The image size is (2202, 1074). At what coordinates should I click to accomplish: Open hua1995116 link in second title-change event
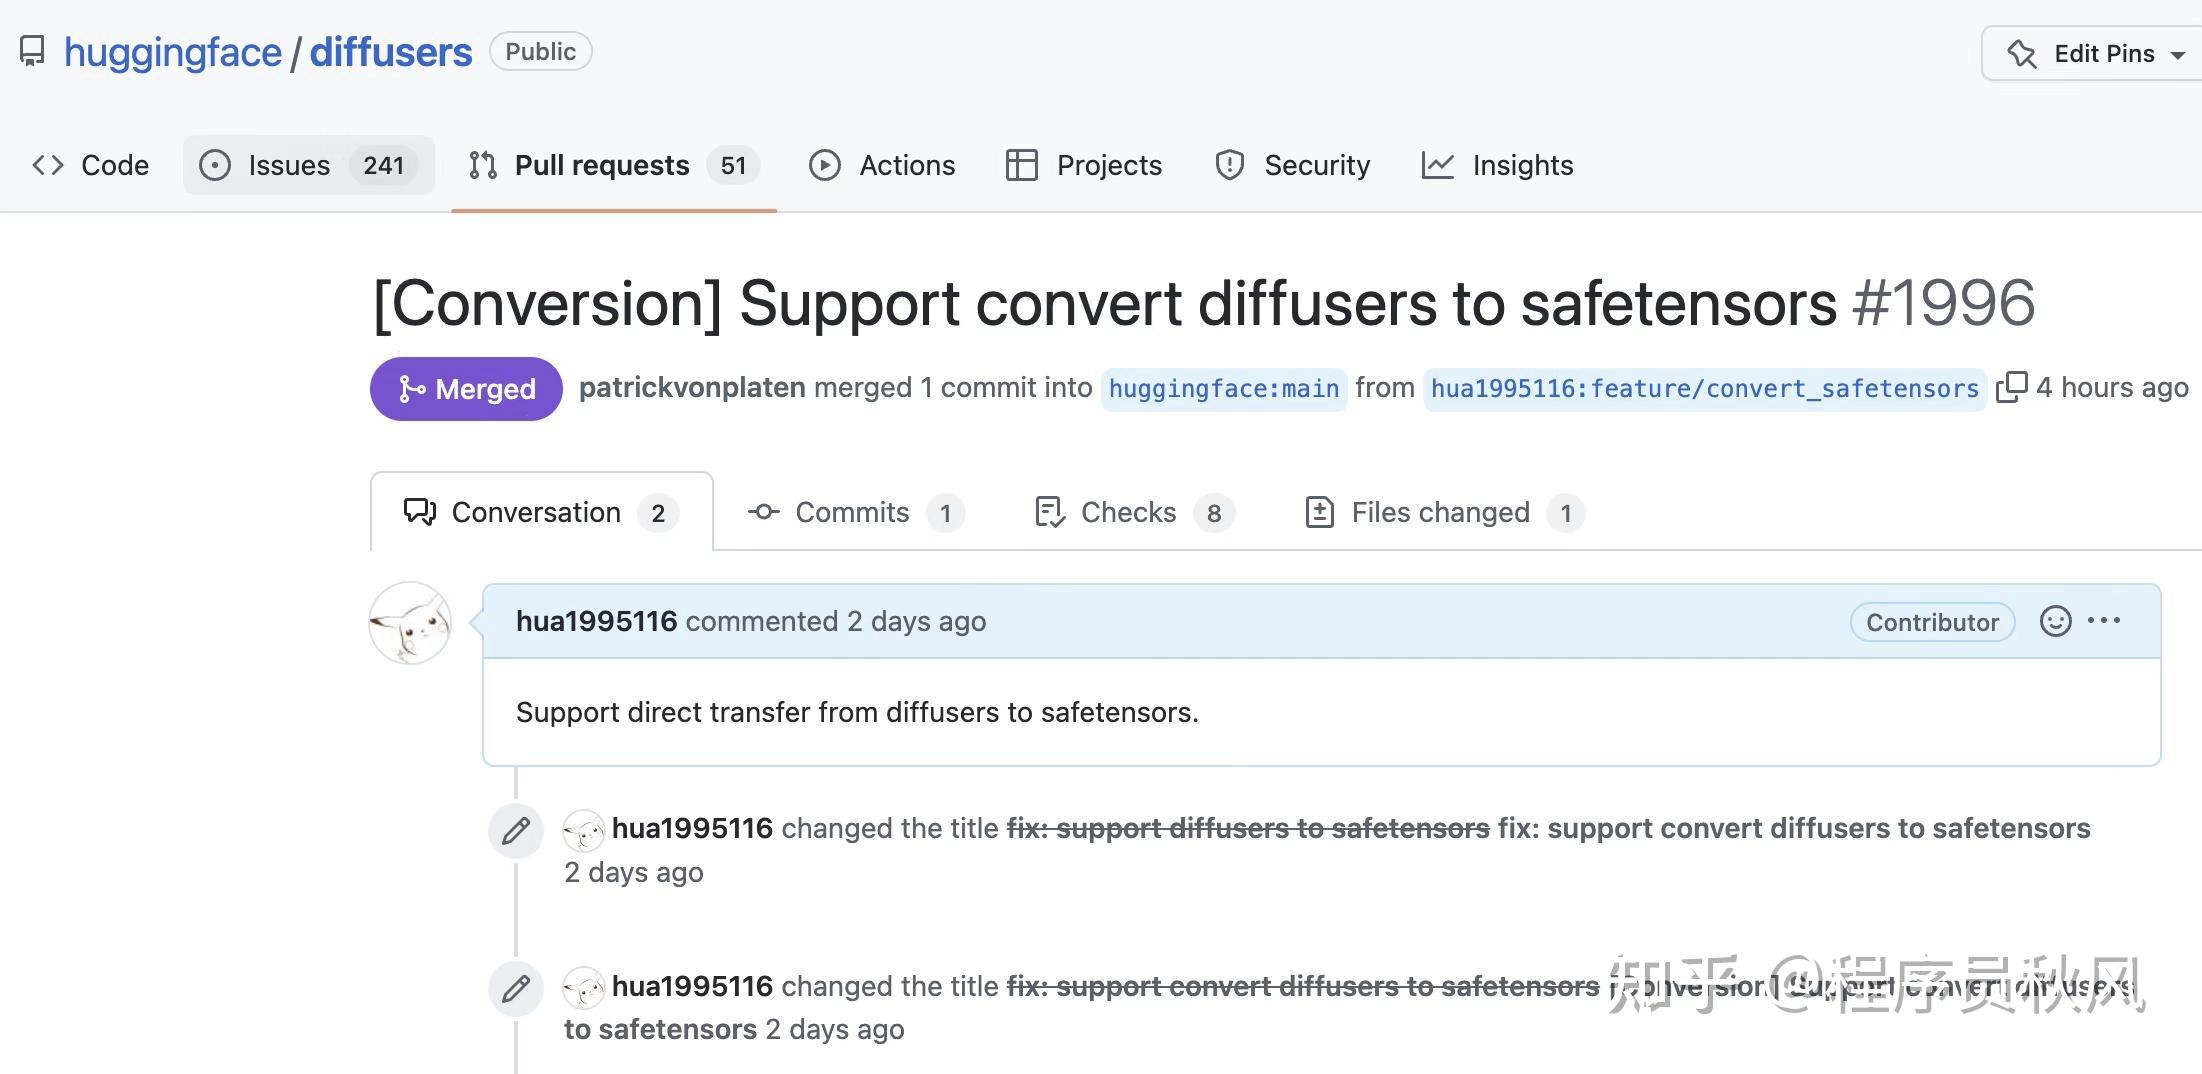point(692,986)
